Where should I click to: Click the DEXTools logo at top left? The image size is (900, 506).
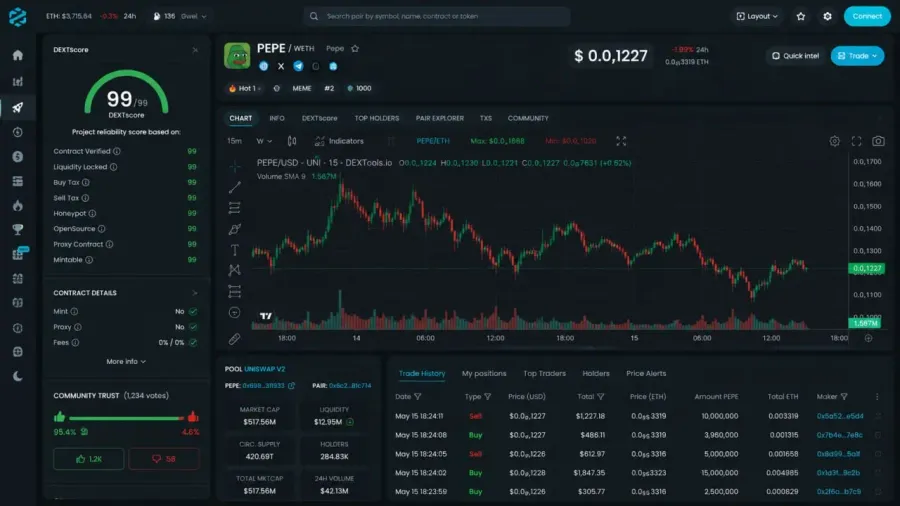click(18, 17)
